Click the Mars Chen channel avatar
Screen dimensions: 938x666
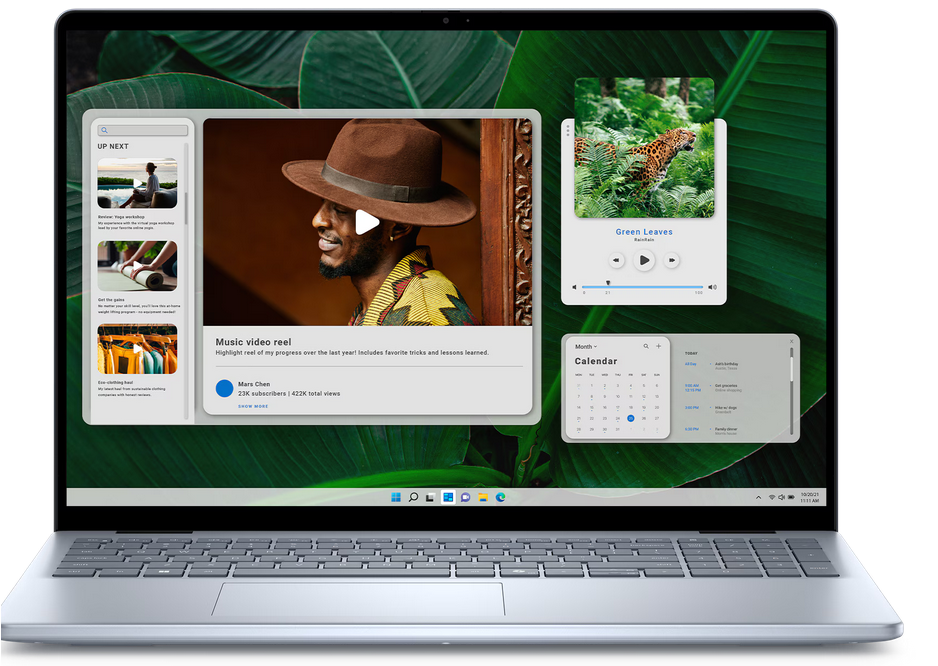tap(224, 388)
